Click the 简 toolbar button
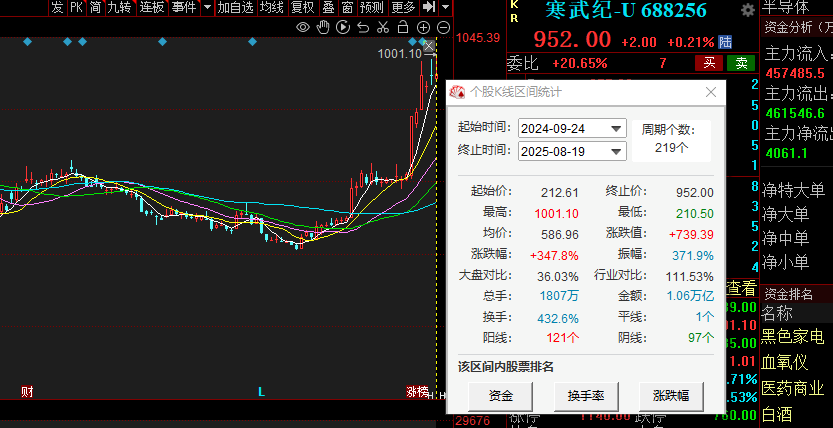Image resolution: width=833 pixels, height=428 pixels. pyautogui.click(x=96, y=7)
